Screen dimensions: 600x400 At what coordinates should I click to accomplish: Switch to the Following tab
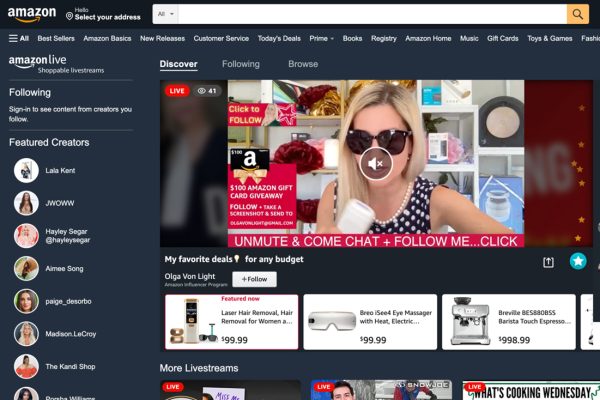pyautogui.click(x=241, y=64)
